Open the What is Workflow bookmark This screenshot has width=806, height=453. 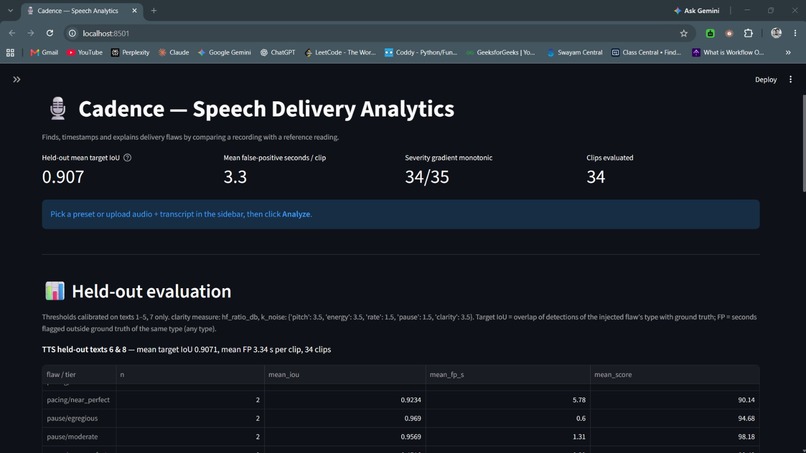tap(728, 52)
